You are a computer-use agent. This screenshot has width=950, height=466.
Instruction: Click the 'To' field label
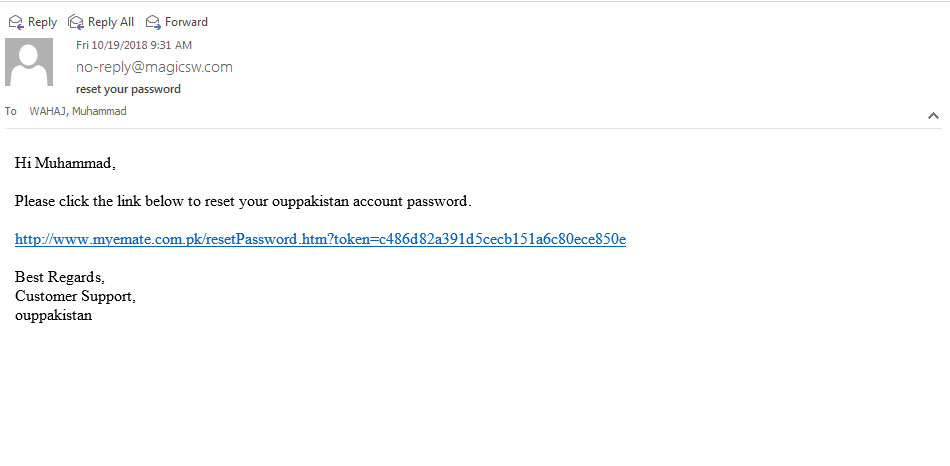11,112
